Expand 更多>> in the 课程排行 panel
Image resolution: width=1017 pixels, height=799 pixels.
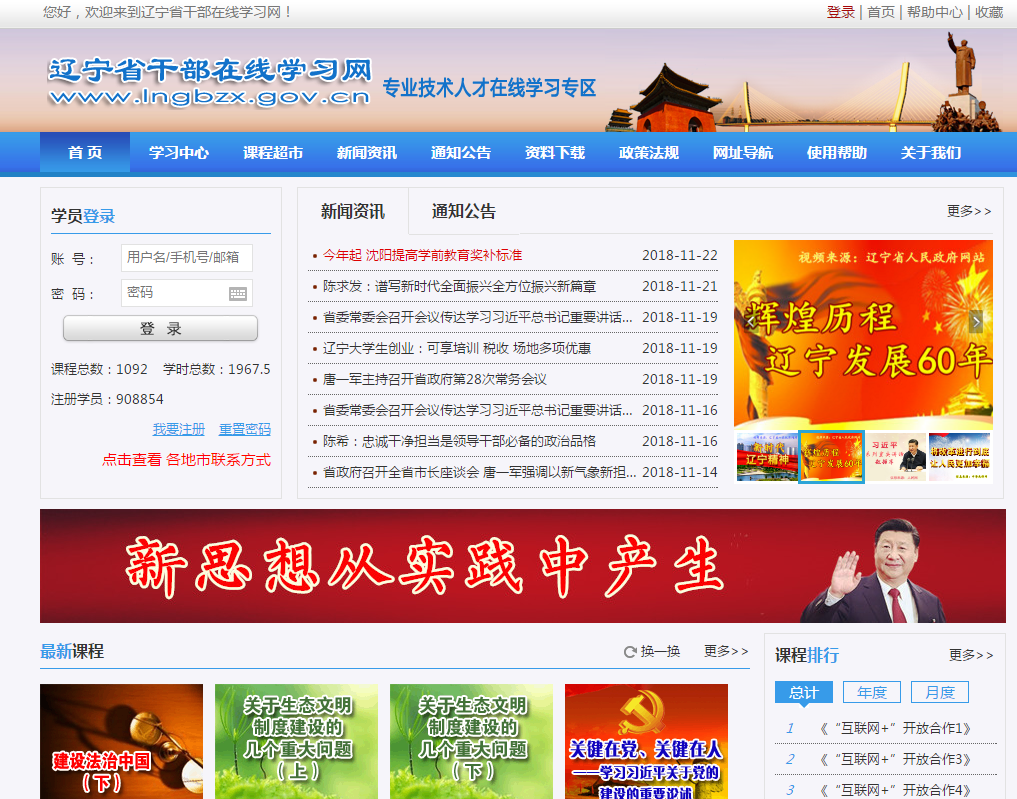coord(970,655)
